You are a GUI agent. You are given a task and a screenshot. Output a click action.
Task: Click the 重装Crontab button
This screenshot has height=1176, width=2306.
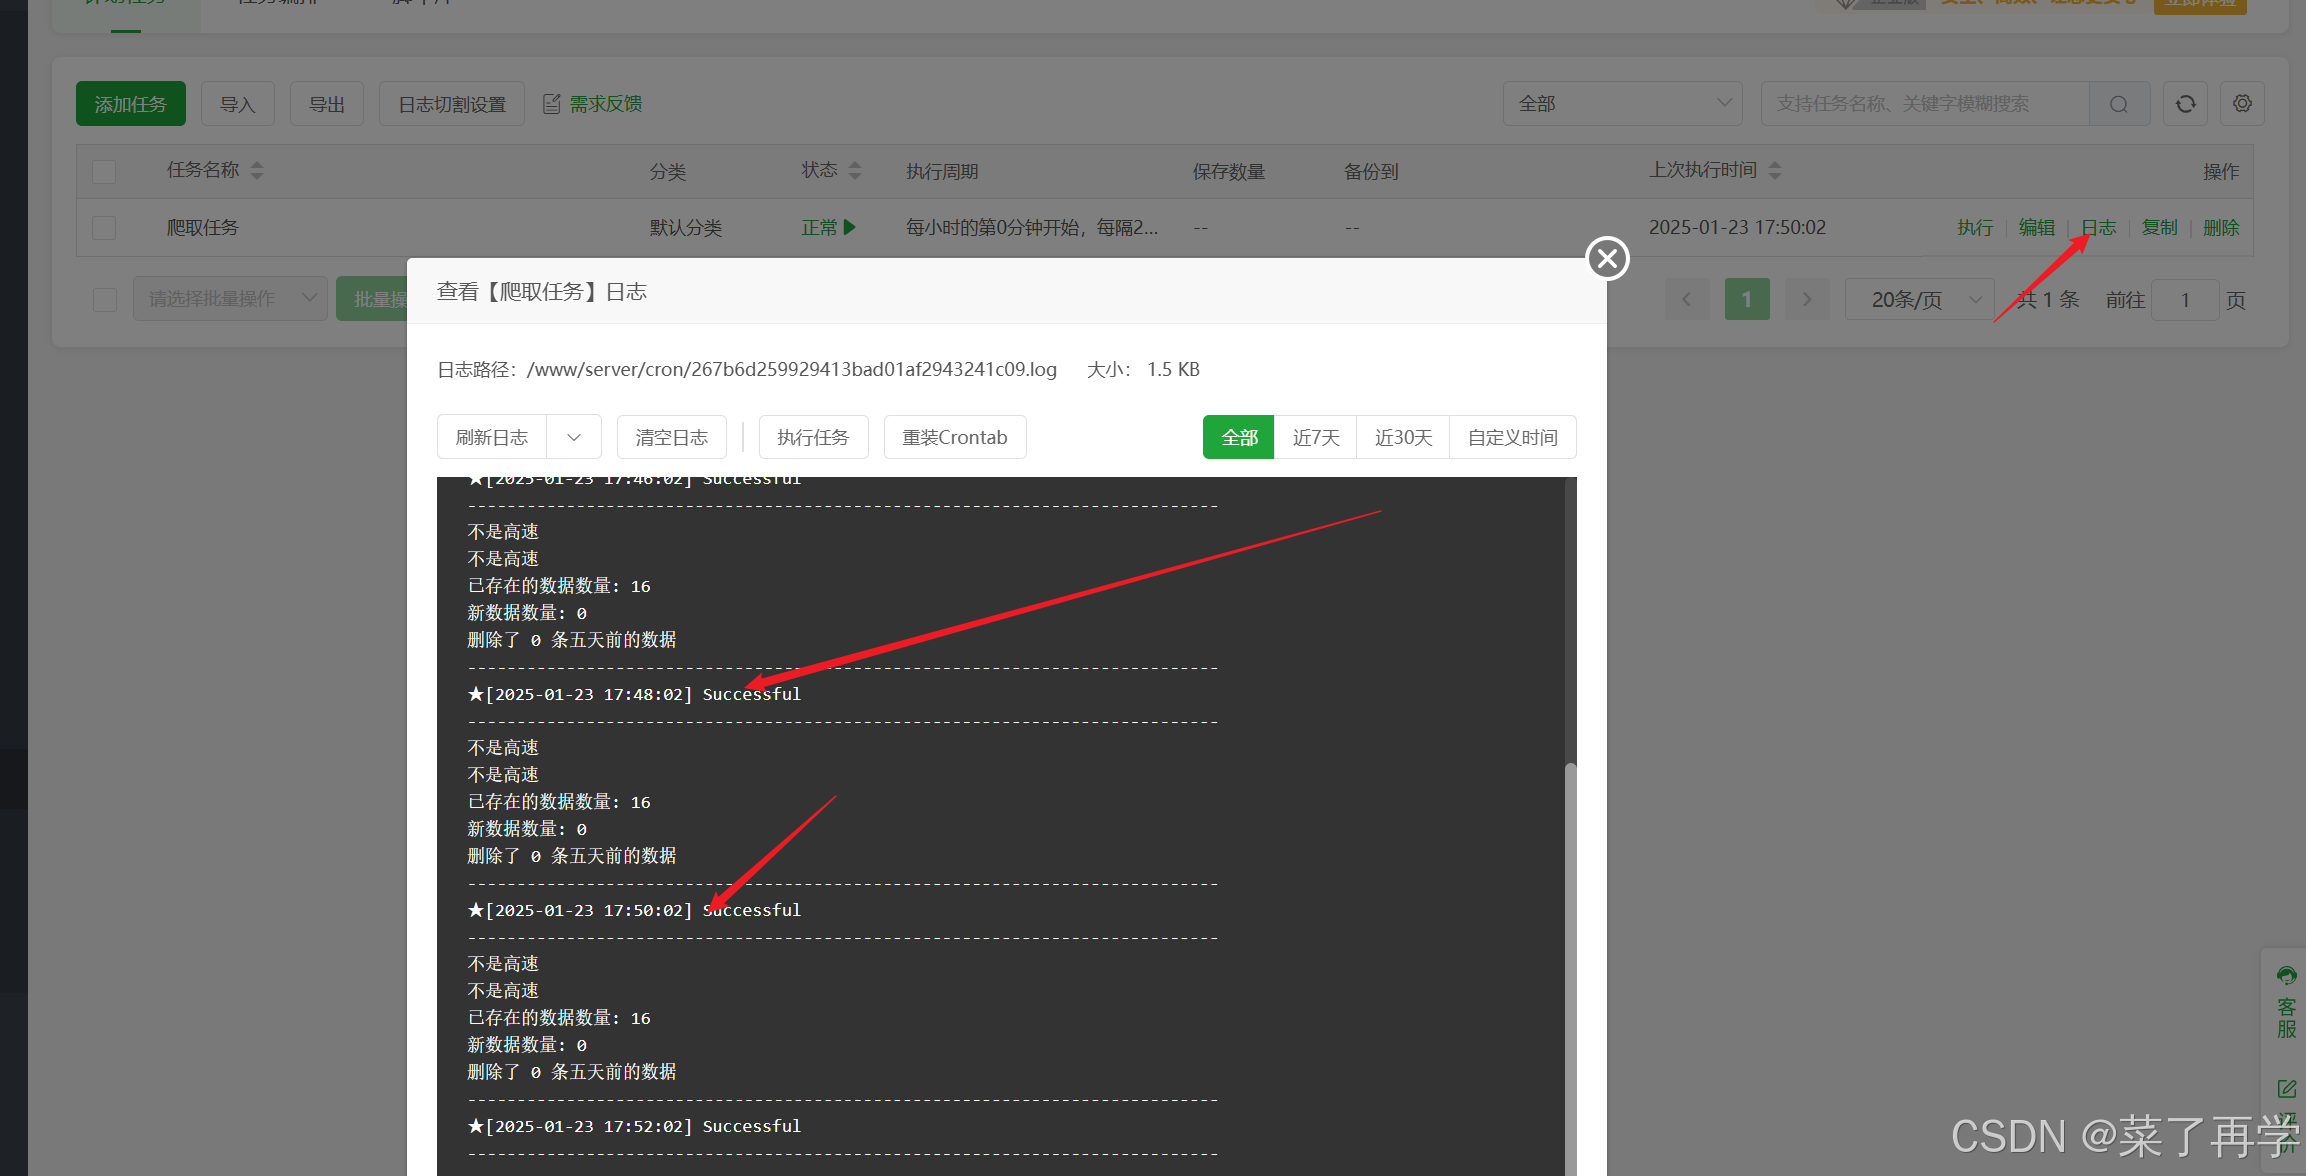(x=954, y=437)
